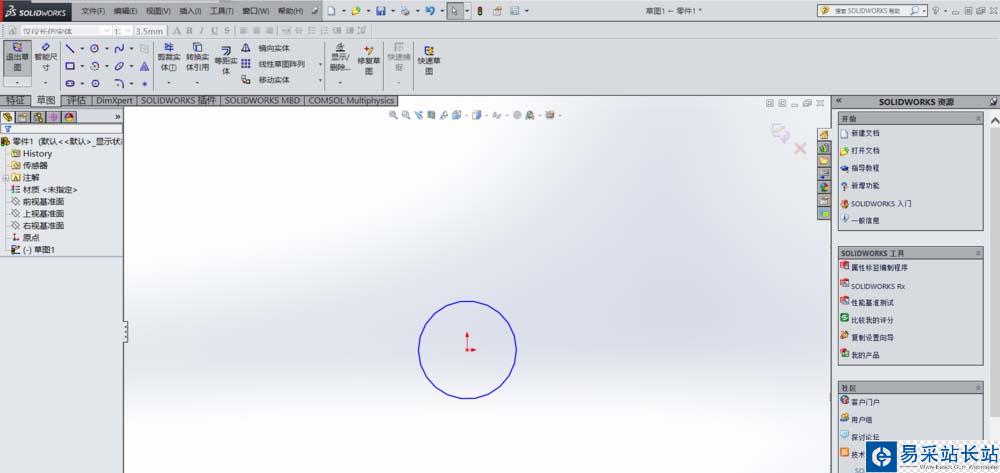Collapse the SOLIDWORKS 资源 task pane

point(839,101)
